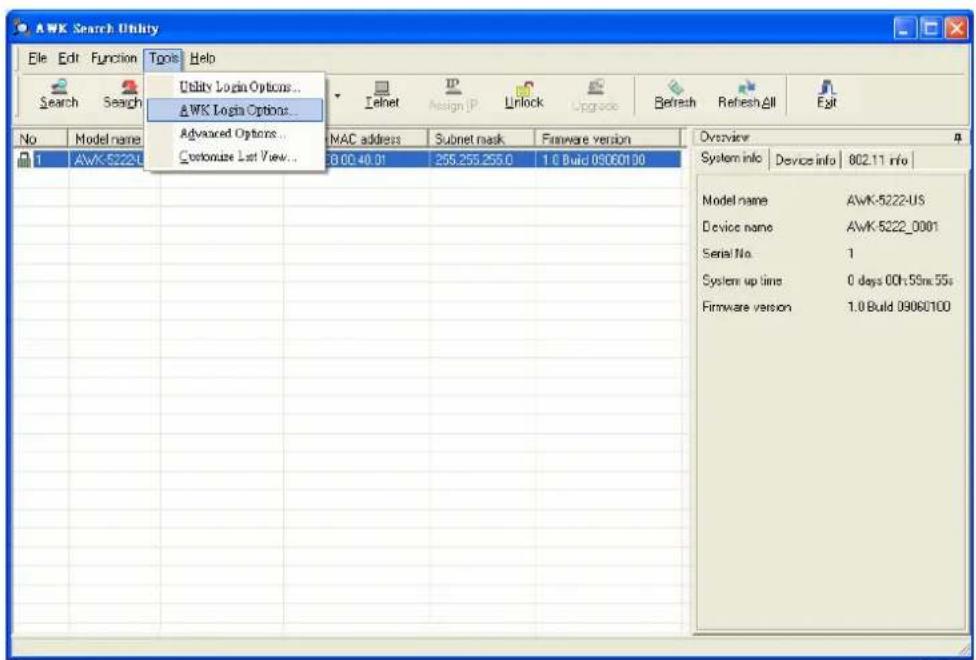Image resolution: width=976 pixels, height=660 pixels.
Task: Choose Advanced Options from Tools menu
Action: [235, 133]
